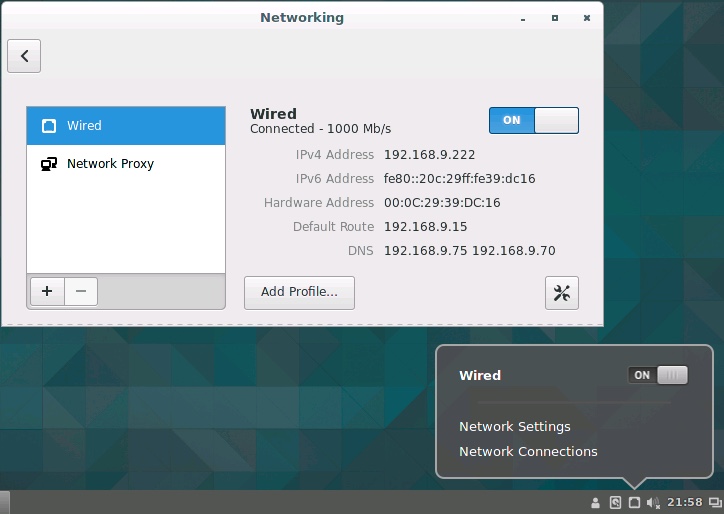Click the wired network tray icon
This screenshot has width=724, height=514.
pyautogui.click(x=634, y=503)
